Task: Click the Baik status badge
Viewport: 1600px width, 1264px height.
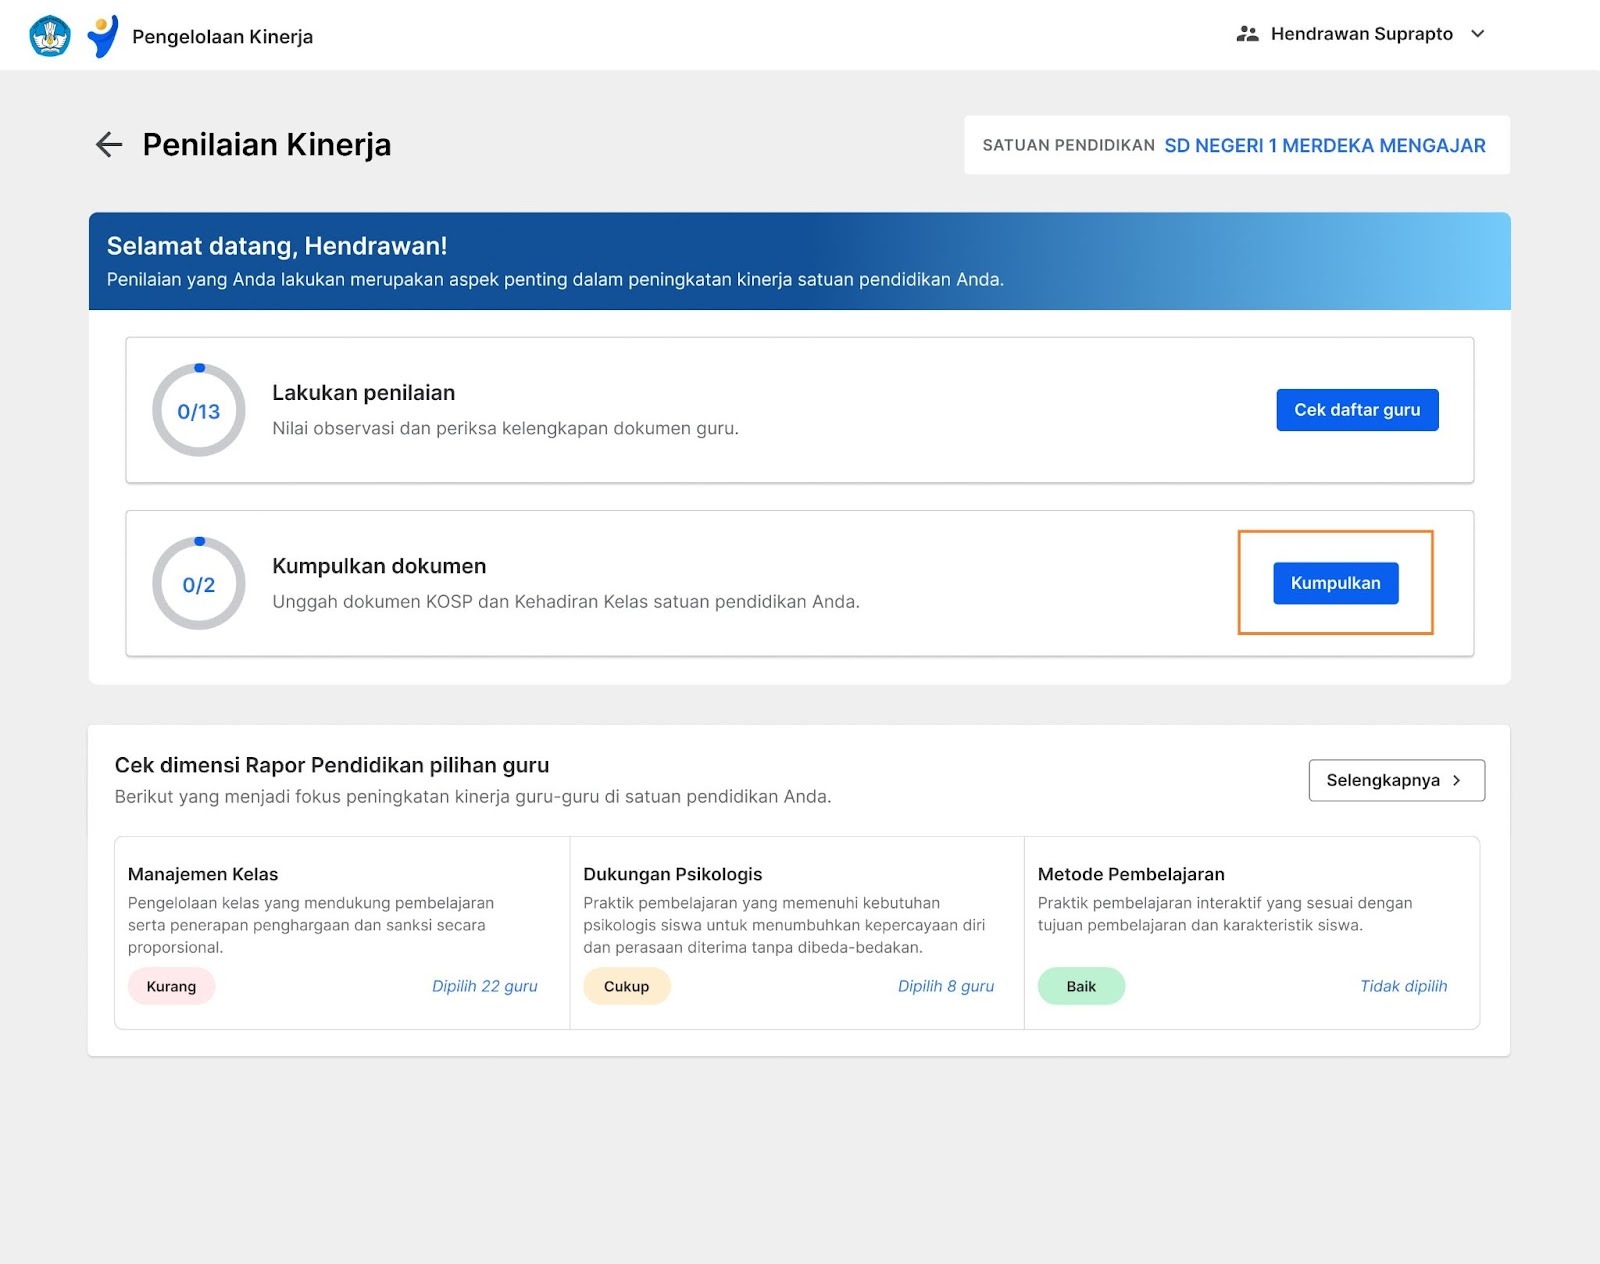Action: (x=1080, y=986)
